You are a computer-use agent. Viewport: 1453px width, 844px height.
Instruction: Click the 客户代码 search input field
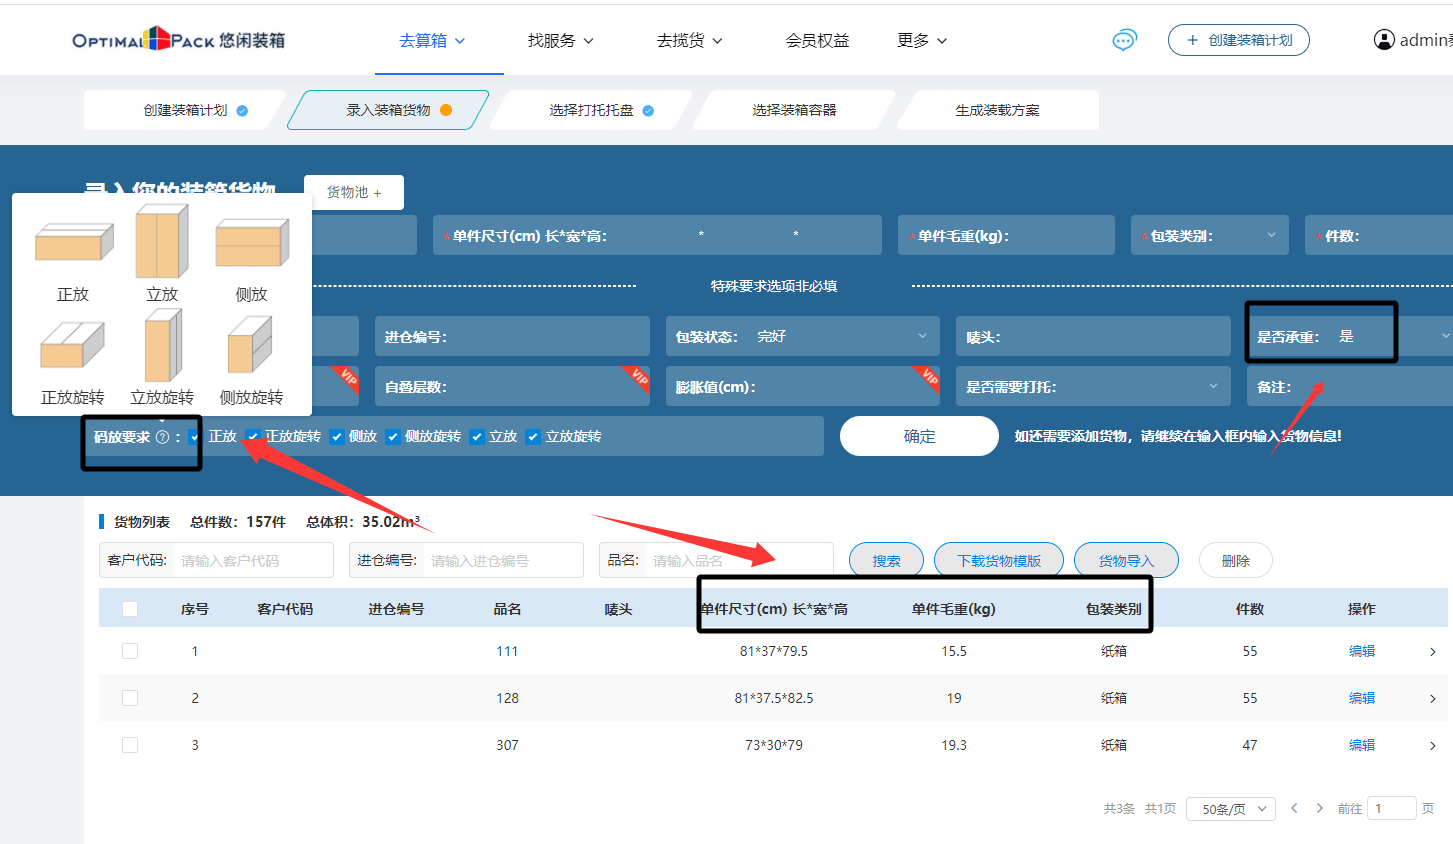(253, 561)
